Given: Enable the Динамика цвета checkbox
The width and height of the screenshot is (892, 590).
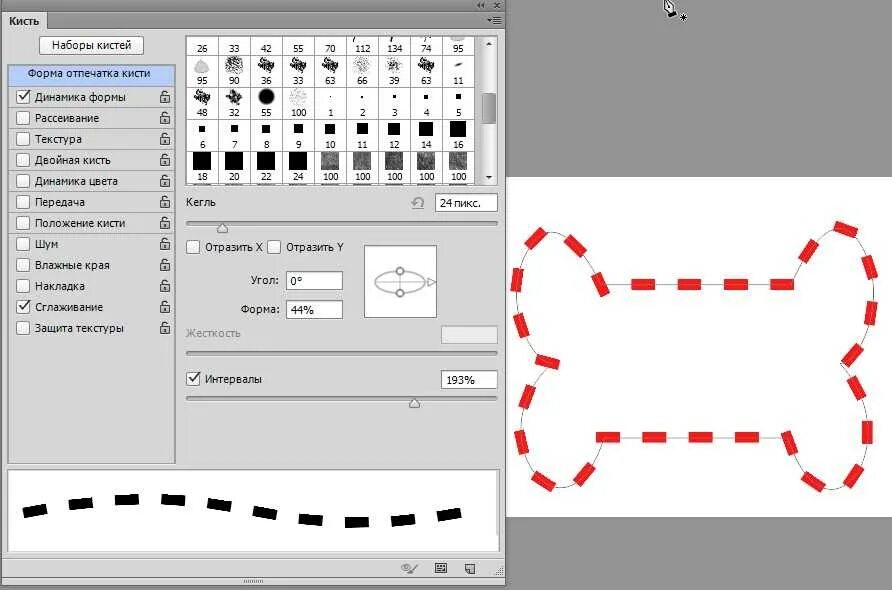Looking at the screenshot, I should point(23,181).
